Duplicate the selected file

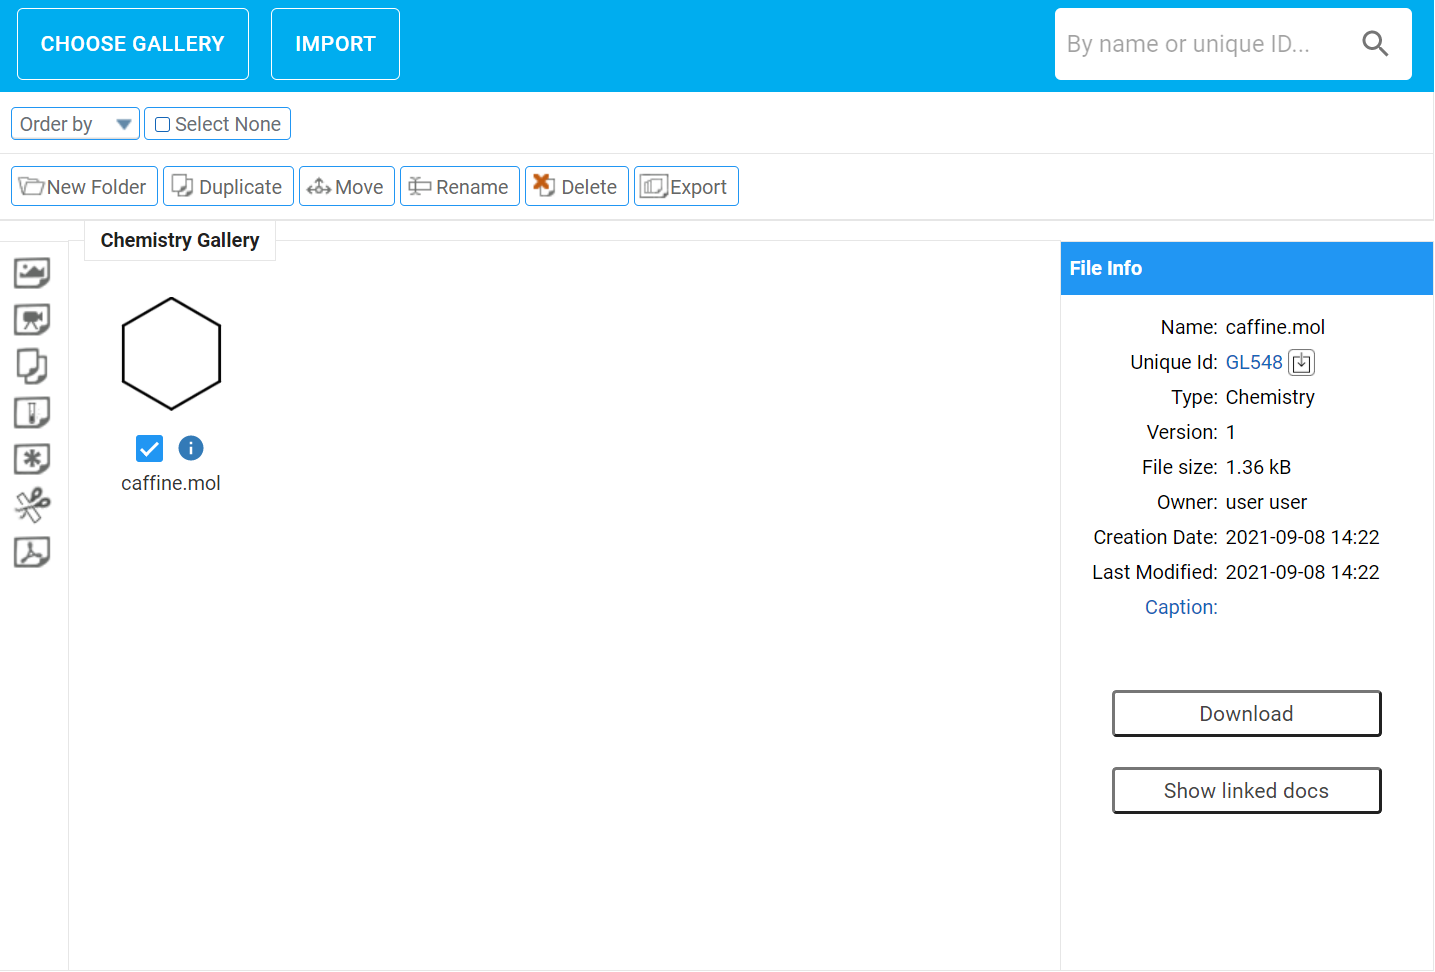(x=228, y=186)
